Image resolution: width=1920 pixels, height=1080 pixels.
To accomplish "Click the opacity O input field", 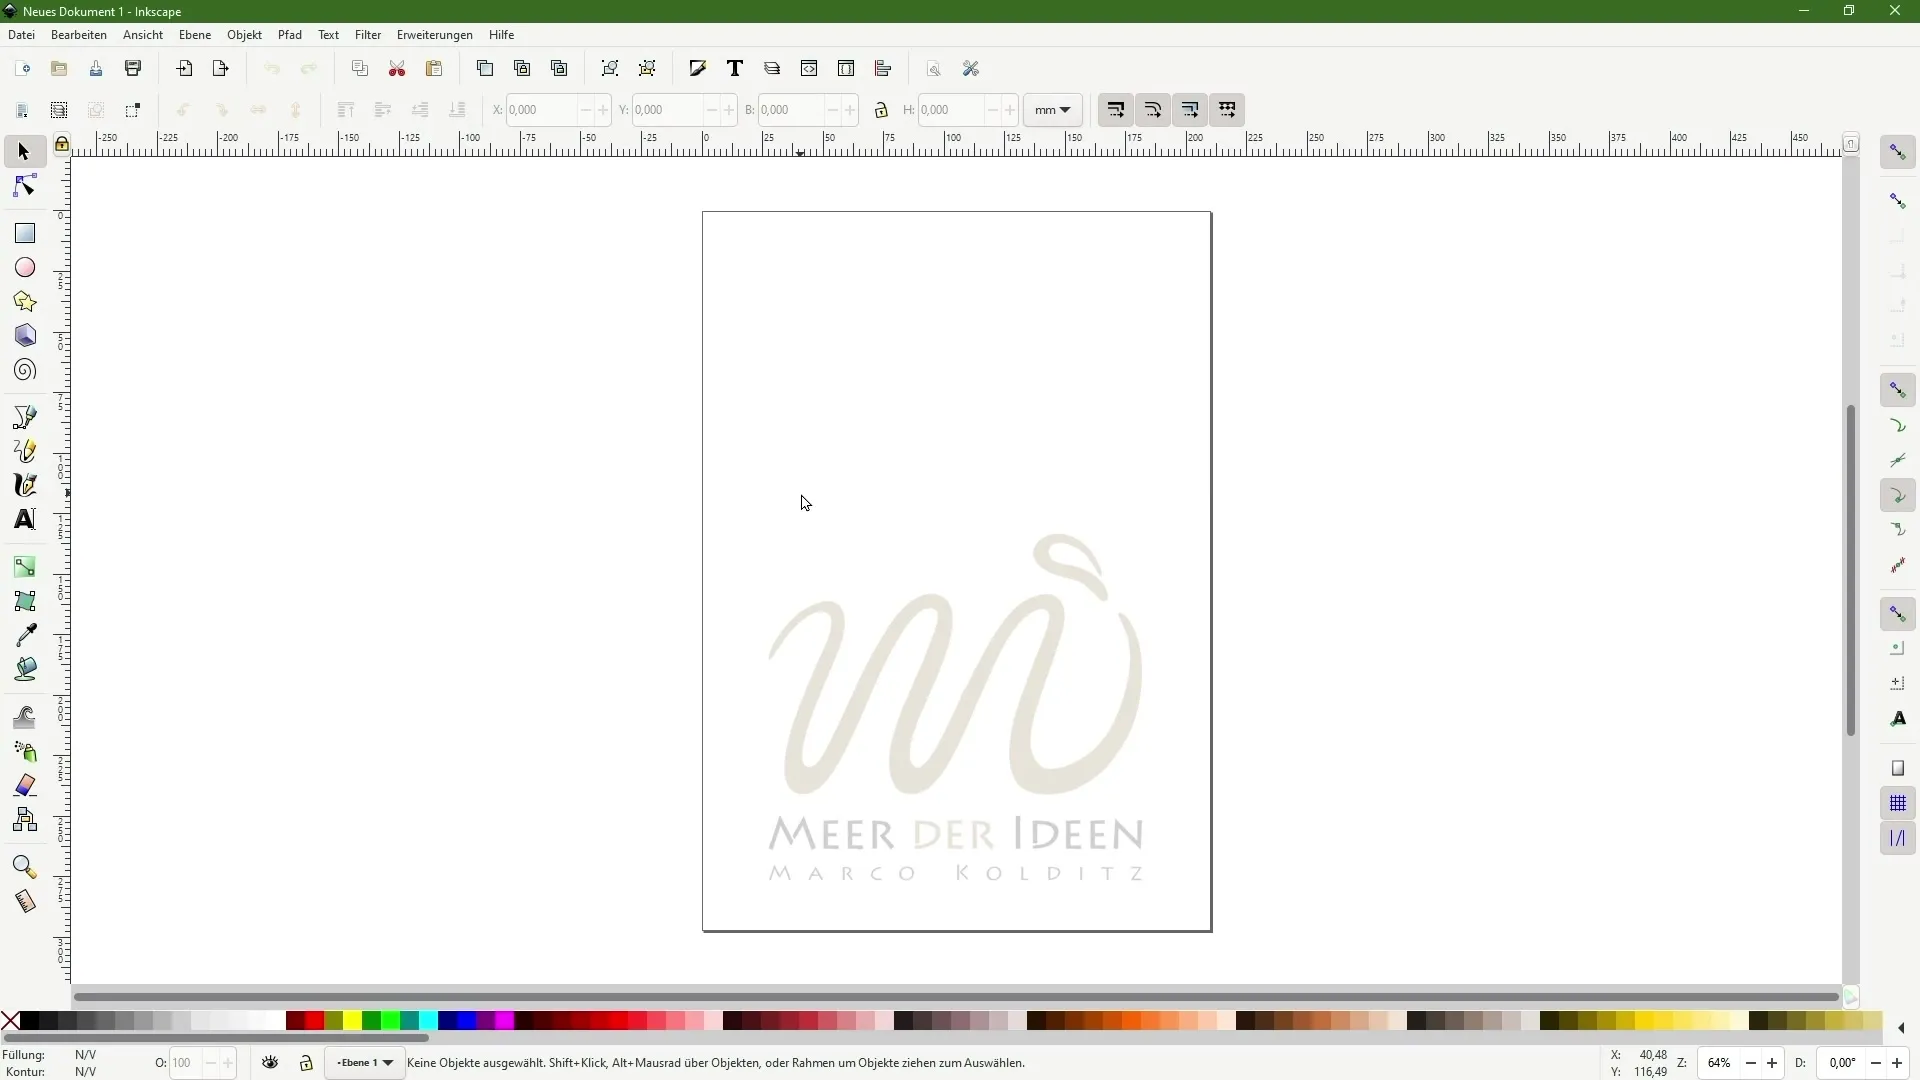I will tap(186, 1063).
